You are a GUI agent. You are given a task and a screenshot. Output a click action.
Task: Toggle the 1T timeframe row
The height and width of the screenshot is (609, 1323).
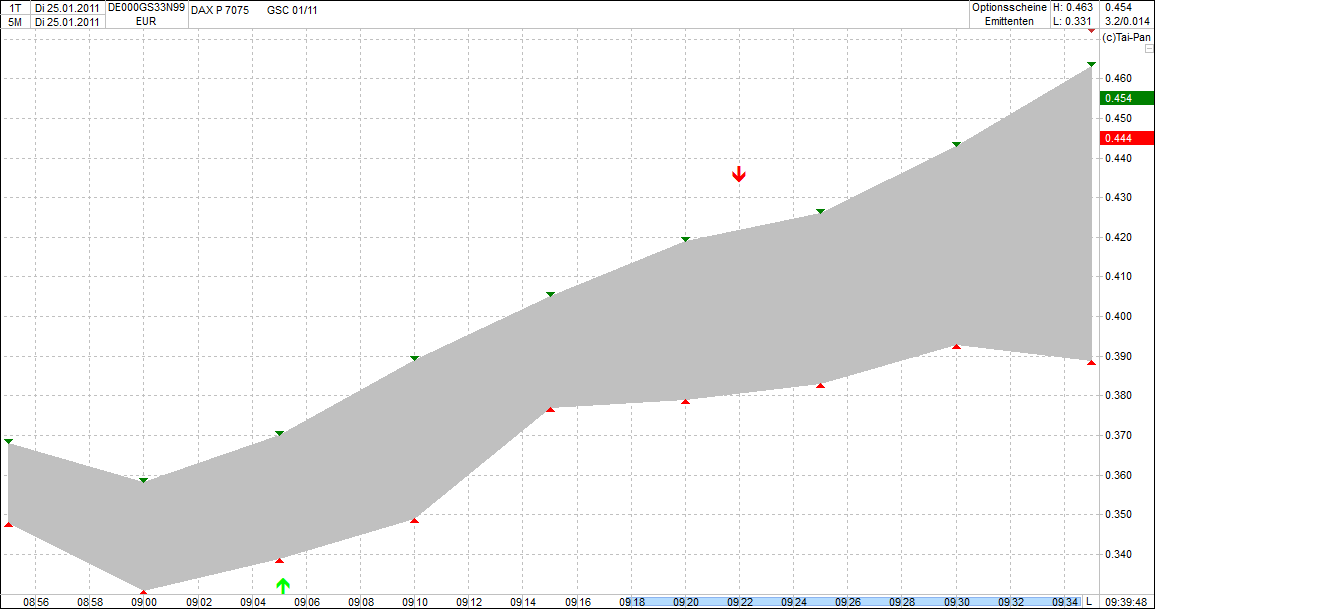coord(14,7)
